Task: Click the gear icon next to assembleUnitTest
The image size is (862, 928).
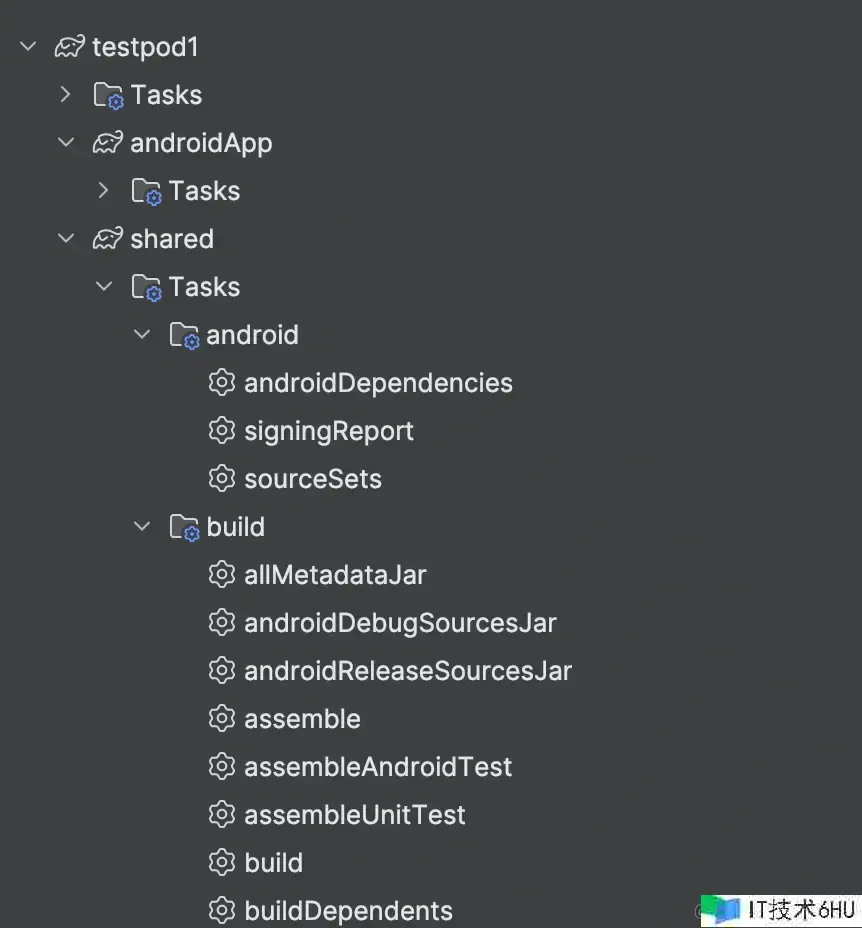Action: (x=222, y=814)
